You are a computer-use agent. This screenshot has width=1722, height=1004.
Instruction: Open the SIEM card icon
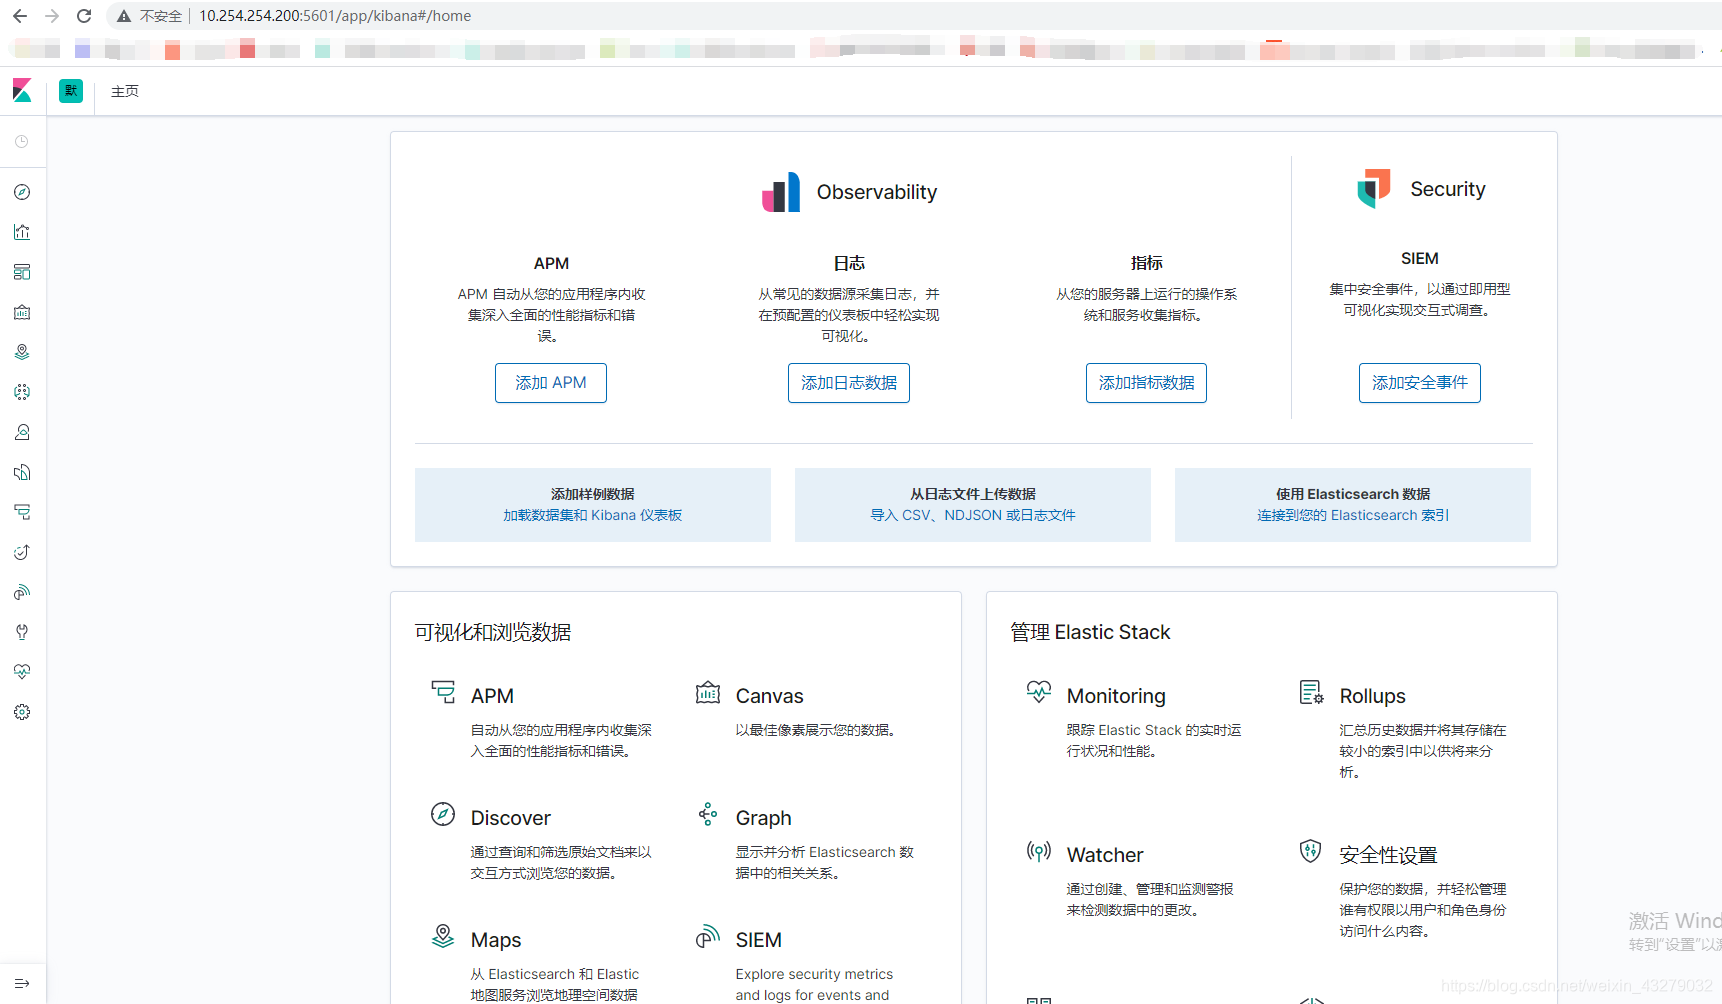pos(708,936)
